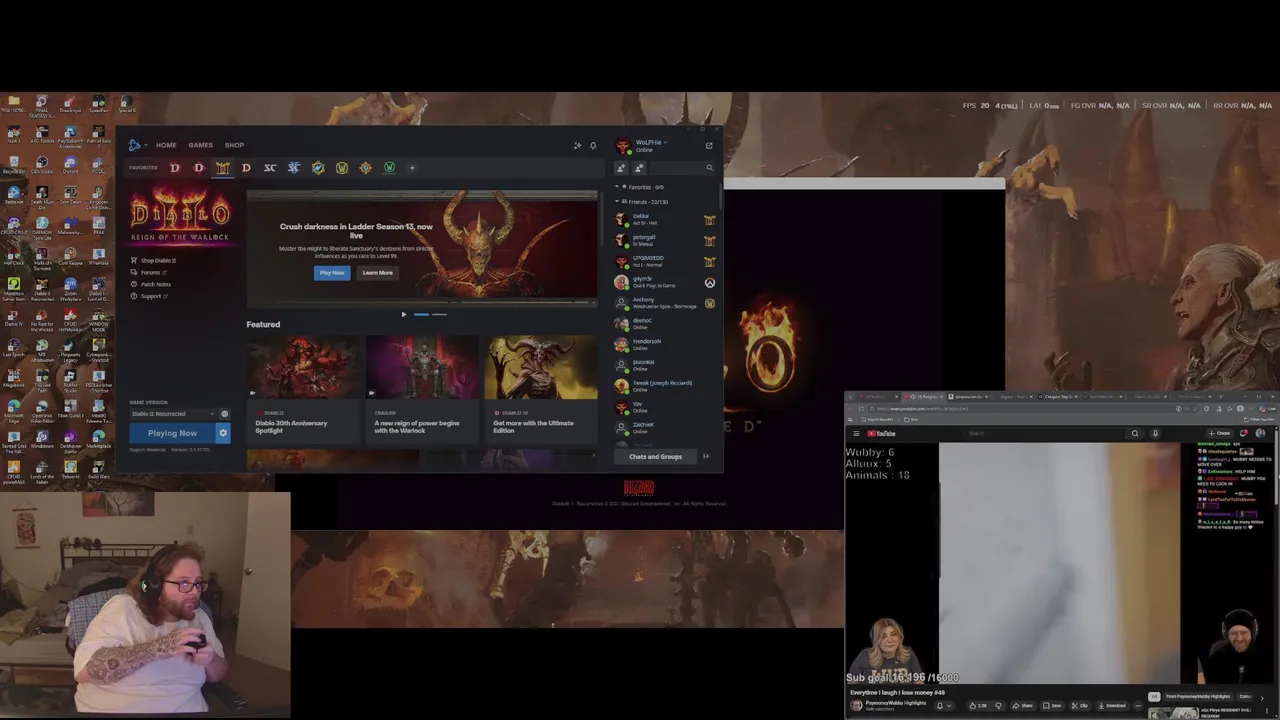Select the World of Warcraft favorite icon
Viewport: 1280px width, 720px height.
click(x=341, y=168)
